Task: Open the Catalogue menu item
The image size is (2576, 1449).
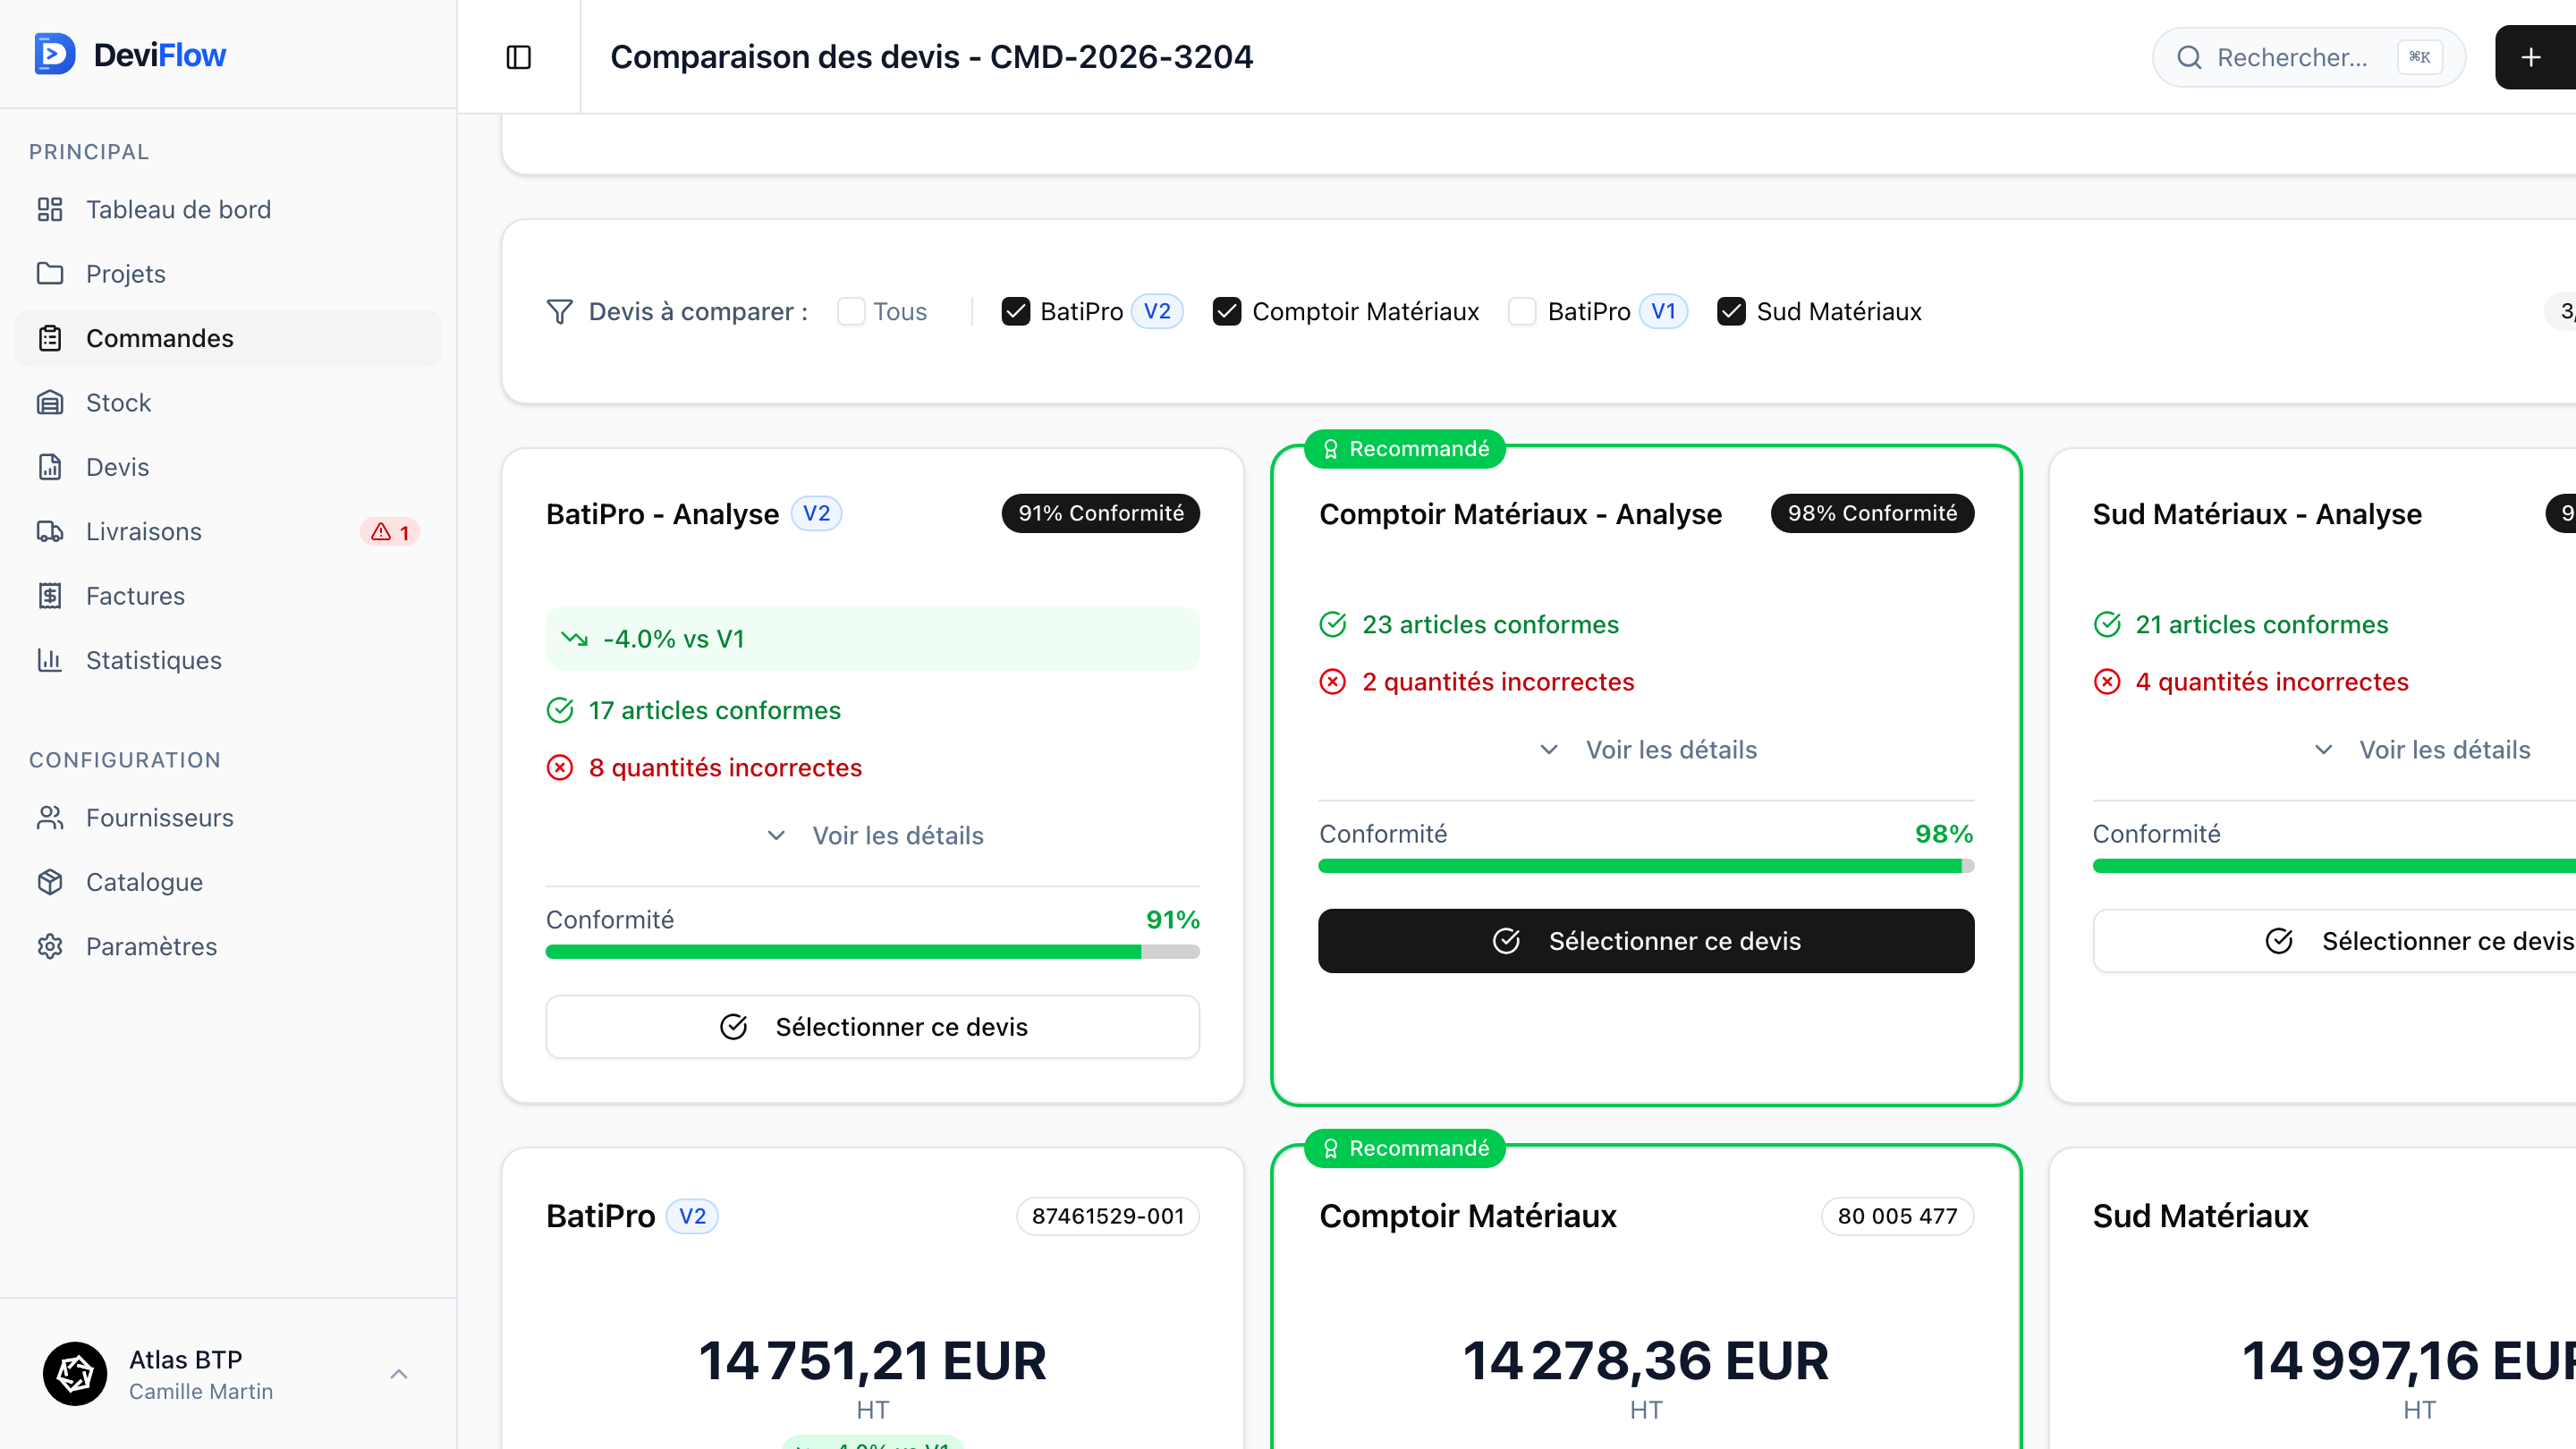Action: pos(228,882)
